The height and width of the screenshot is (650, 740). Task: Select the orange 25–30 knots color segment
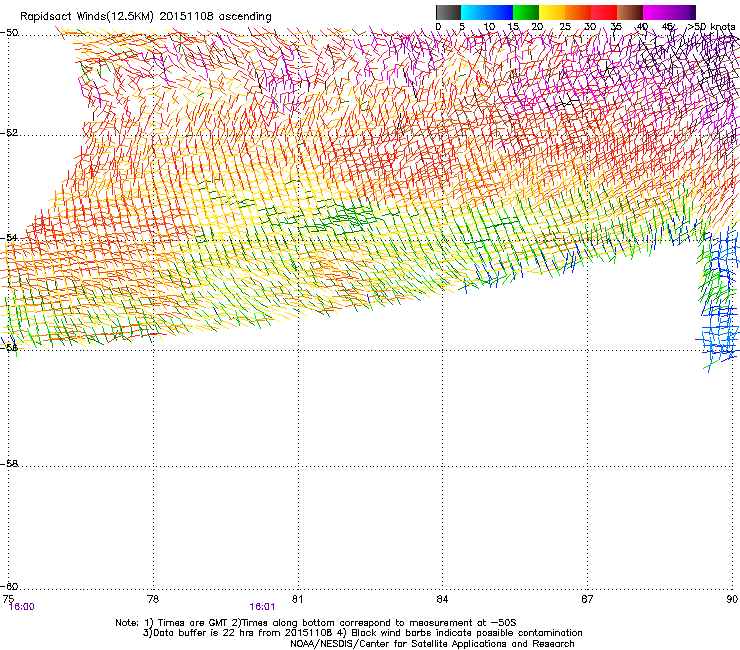pos(578,12)
